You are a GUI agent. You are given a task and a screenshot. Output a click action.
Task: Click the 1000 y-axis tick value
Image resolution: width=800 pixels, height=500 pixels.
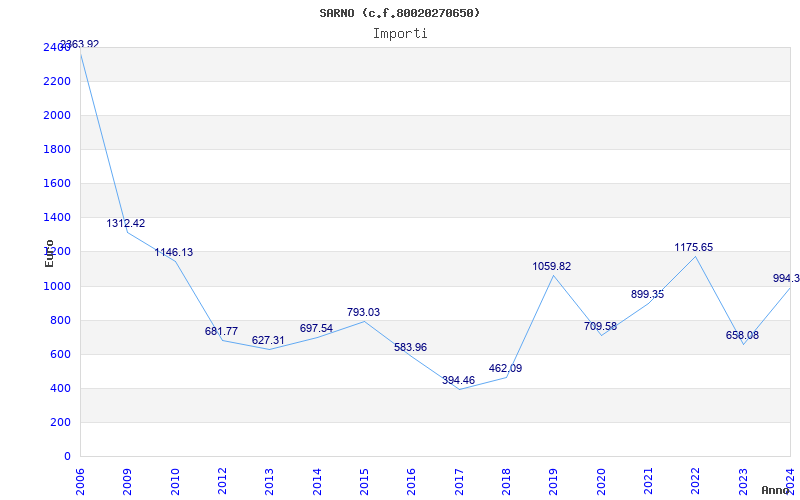click(x=57, y=286)
